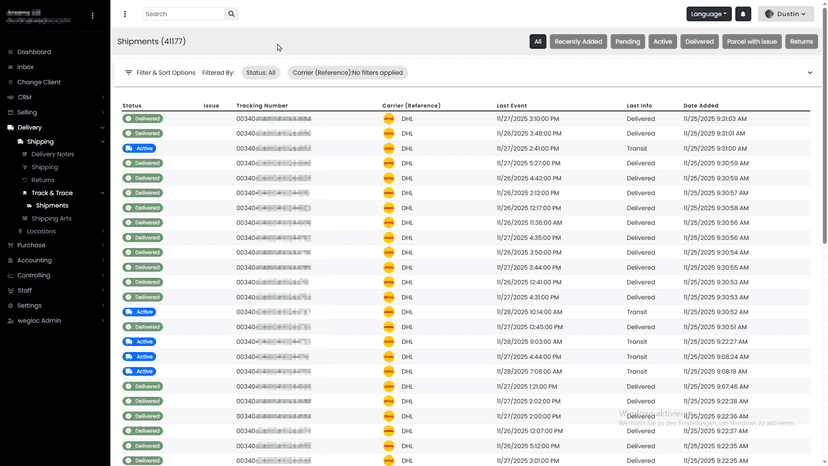Open the Dustin user menu
The image size is (828, 466).
tap(786, 14)
